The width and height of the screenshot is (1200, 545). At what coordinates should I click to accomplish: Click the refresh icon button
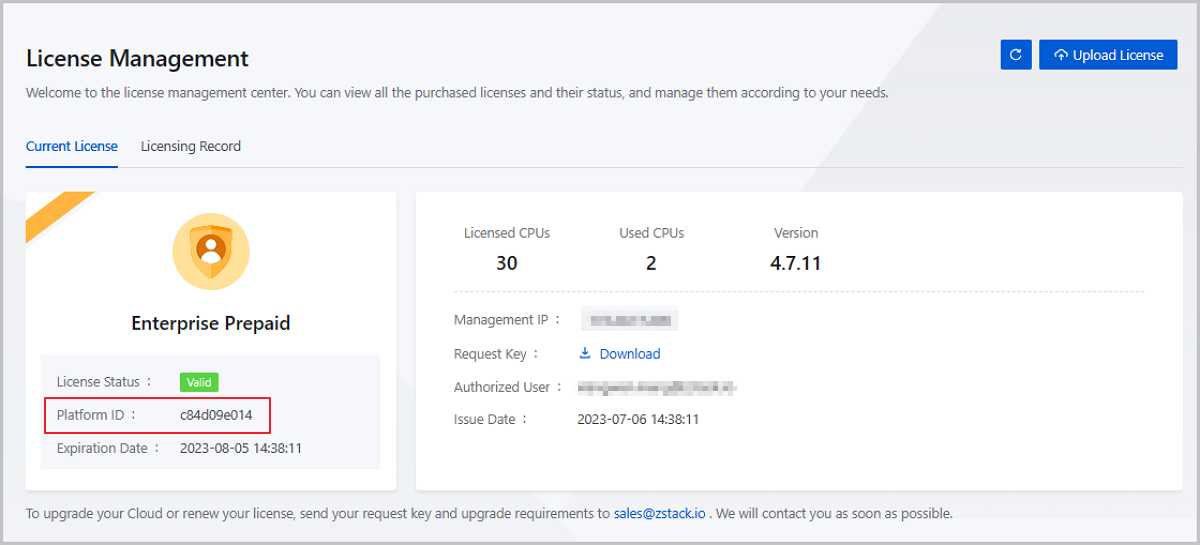1015,55
